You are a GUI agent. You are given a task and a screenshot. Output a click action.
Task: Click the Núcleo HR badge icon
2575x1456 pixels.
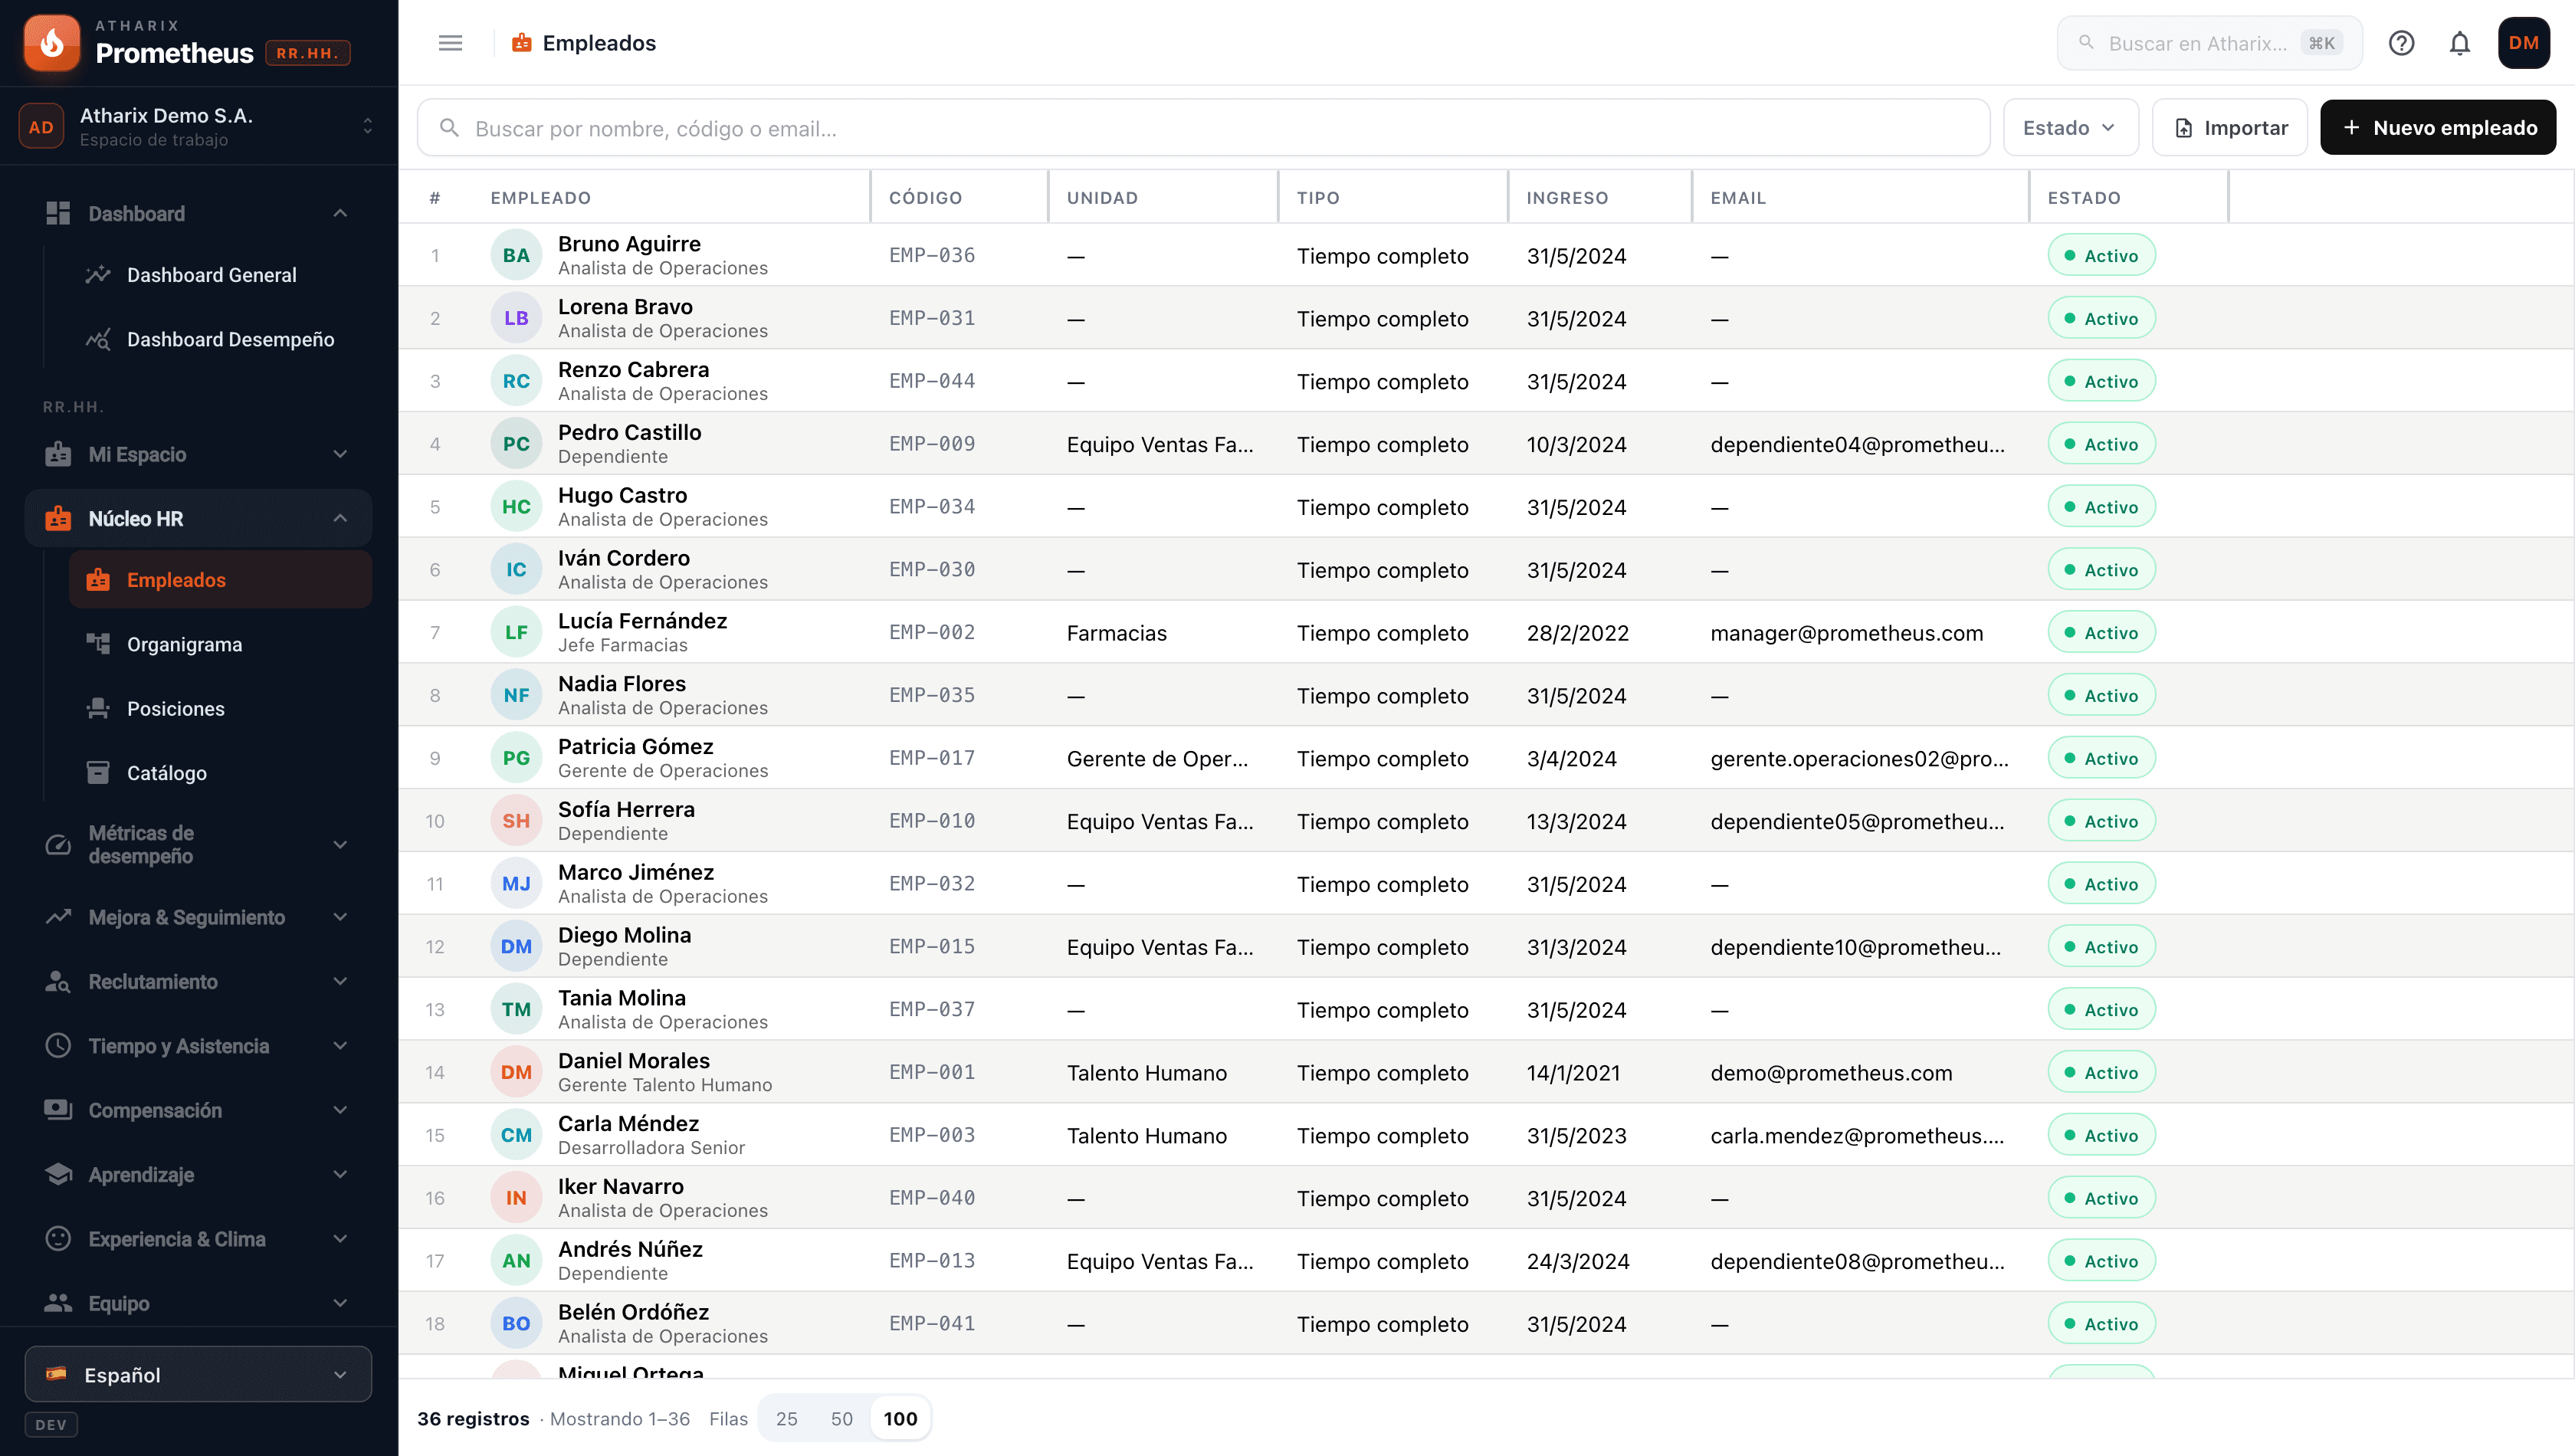pyautogui.click(x=58, y=518)
